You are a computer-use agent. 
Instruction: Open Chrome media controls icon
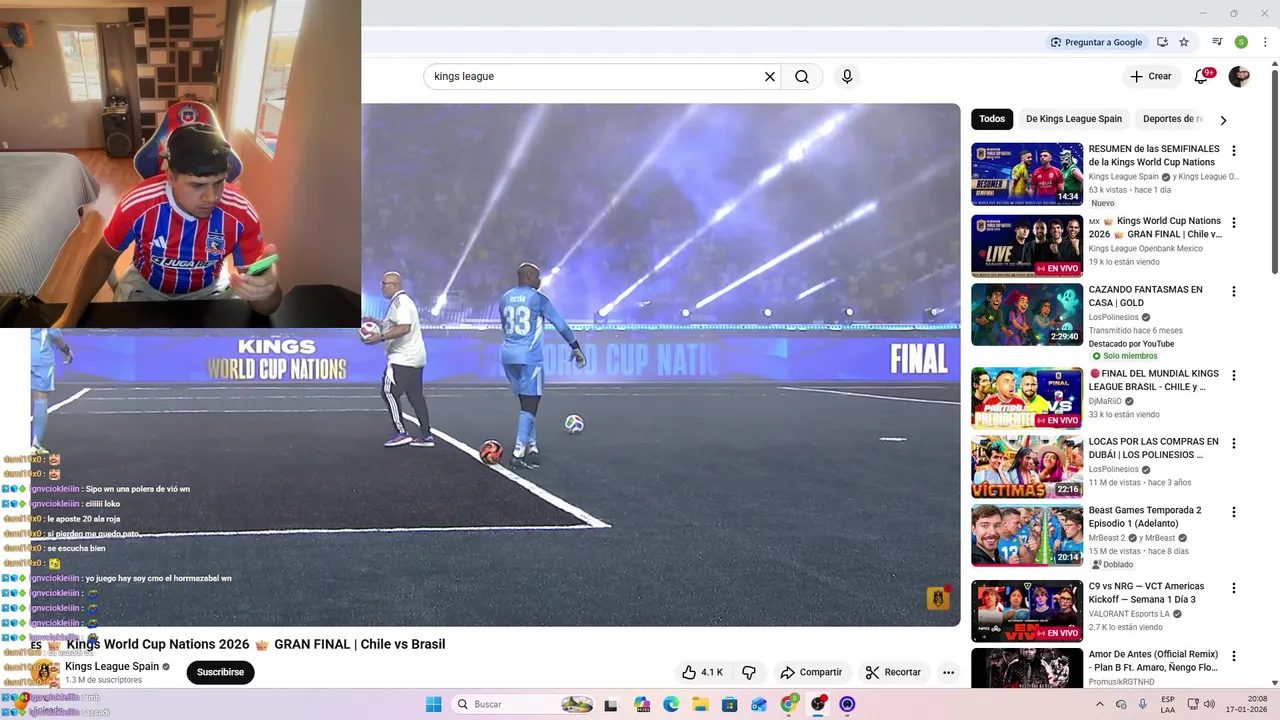(x=1217, y=42)
